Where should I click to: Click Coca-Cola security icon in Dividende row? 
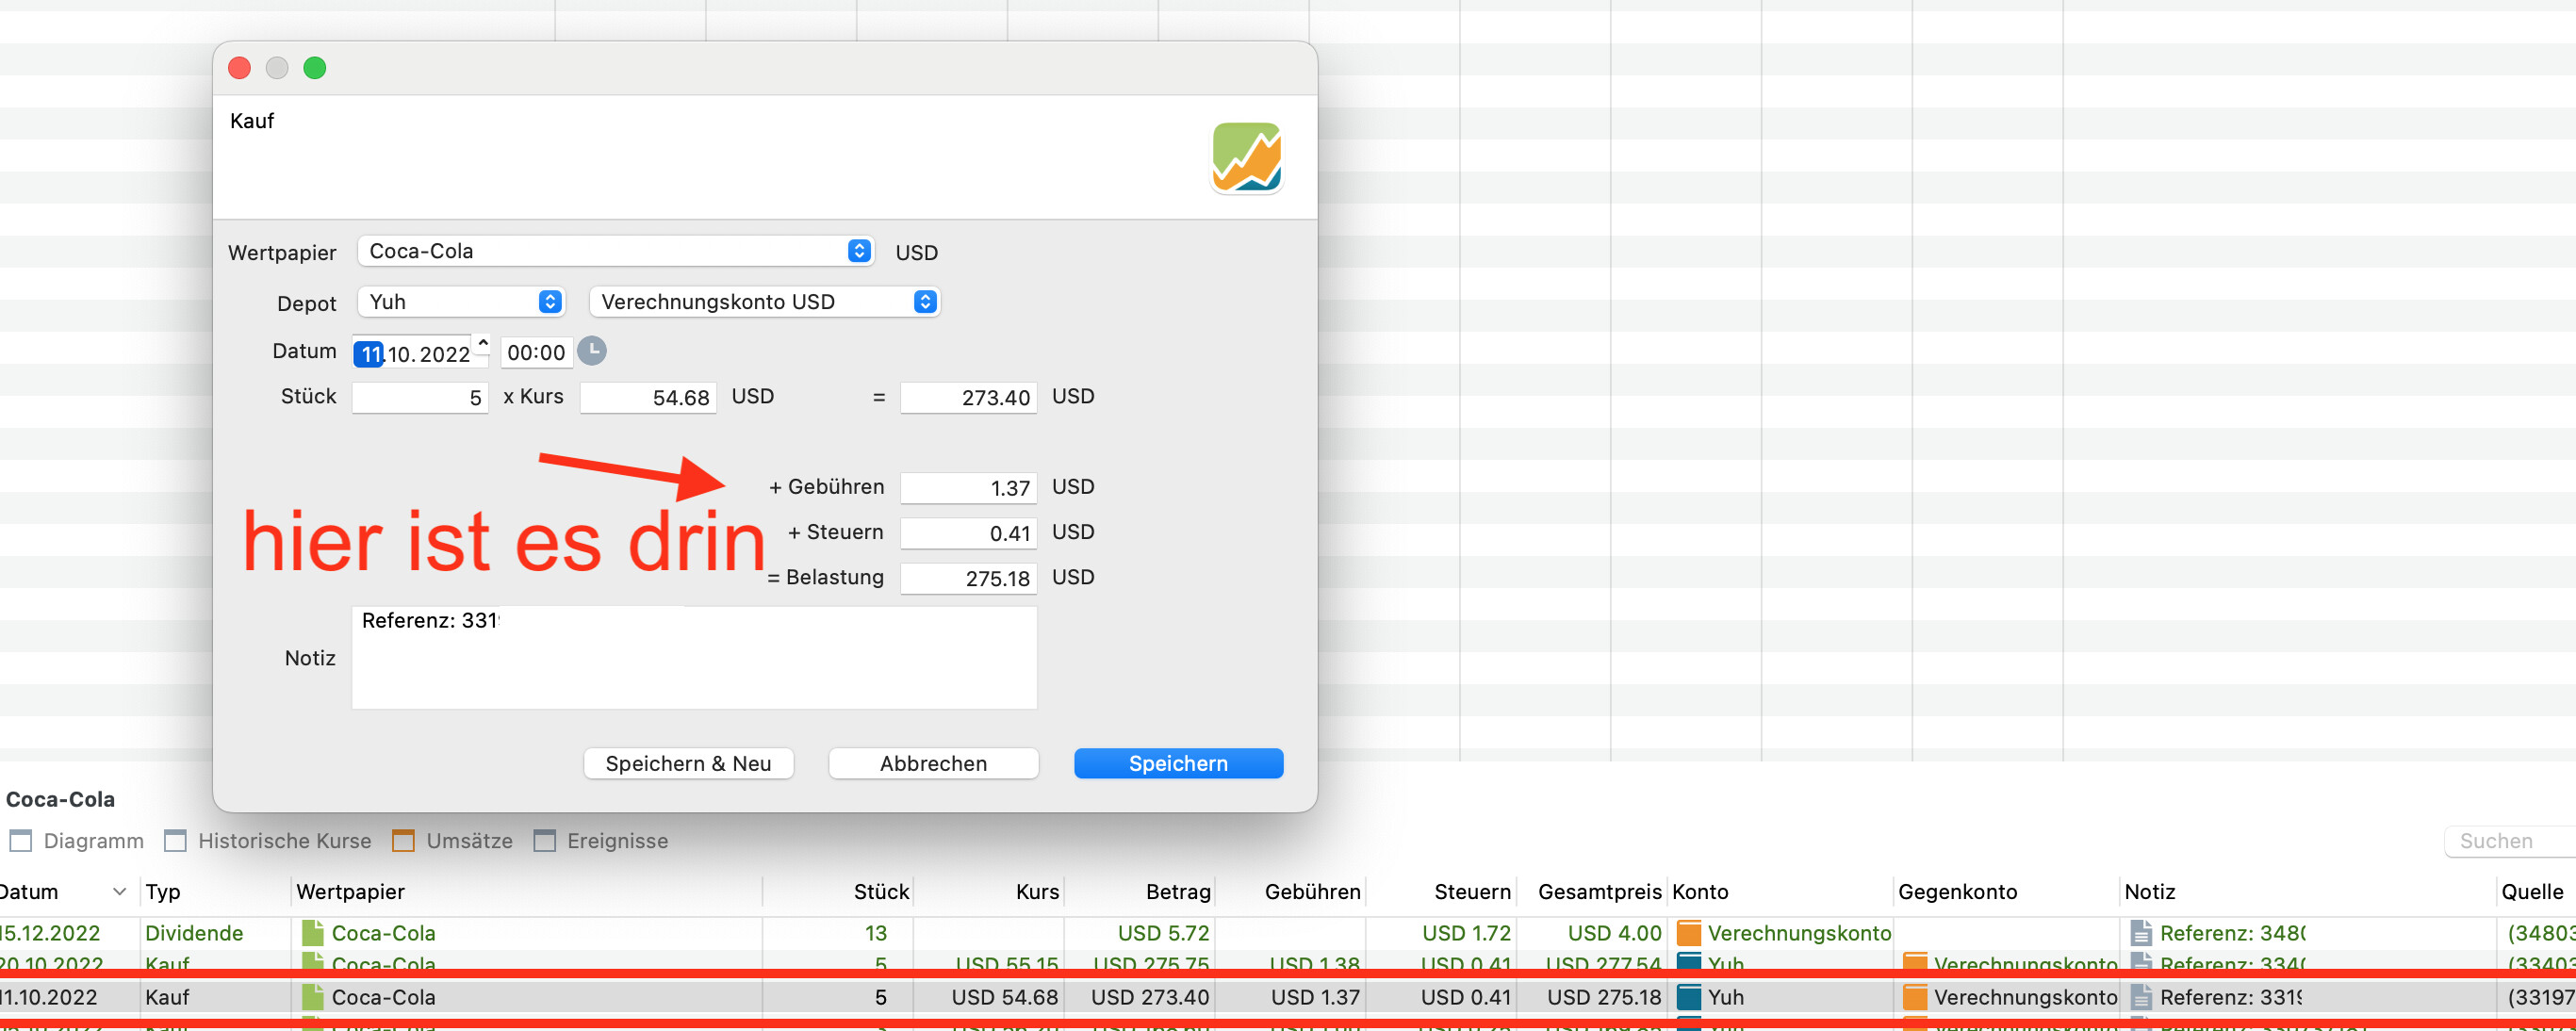pyautogui.click(x=313, y=932)
